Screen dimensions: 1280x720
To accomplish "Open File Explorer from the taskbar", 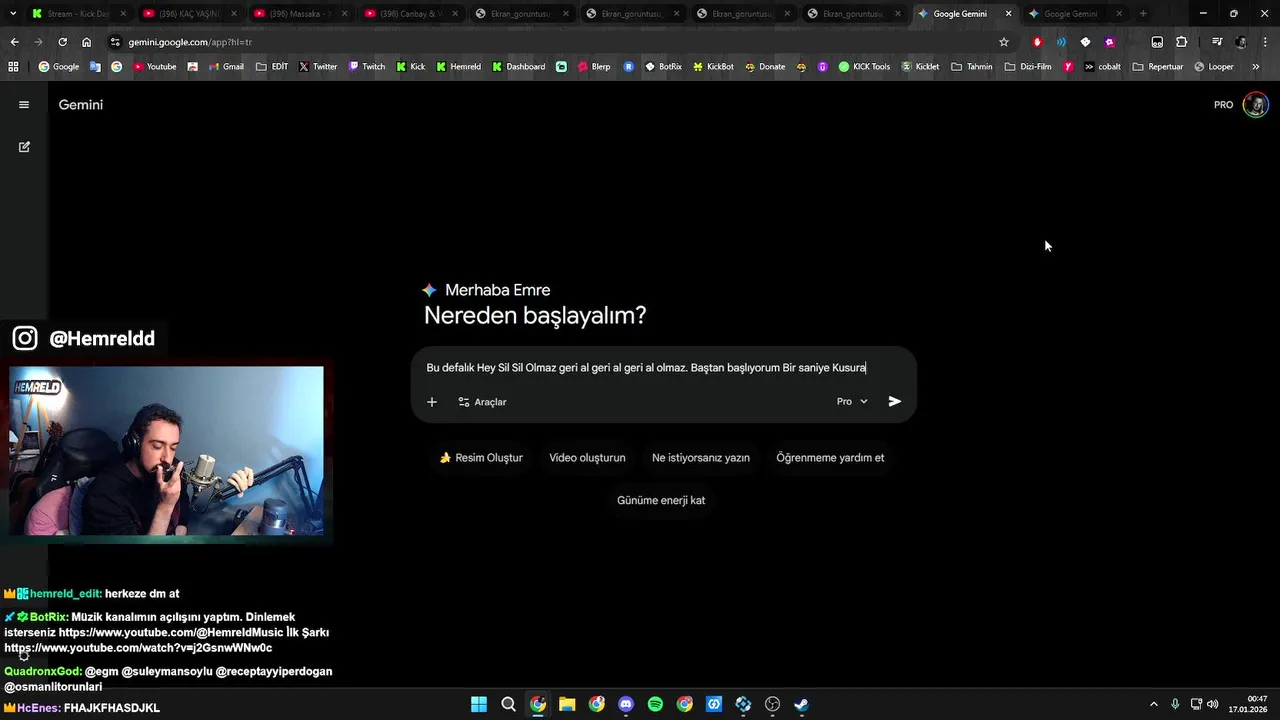I will [x=567, y=704].
